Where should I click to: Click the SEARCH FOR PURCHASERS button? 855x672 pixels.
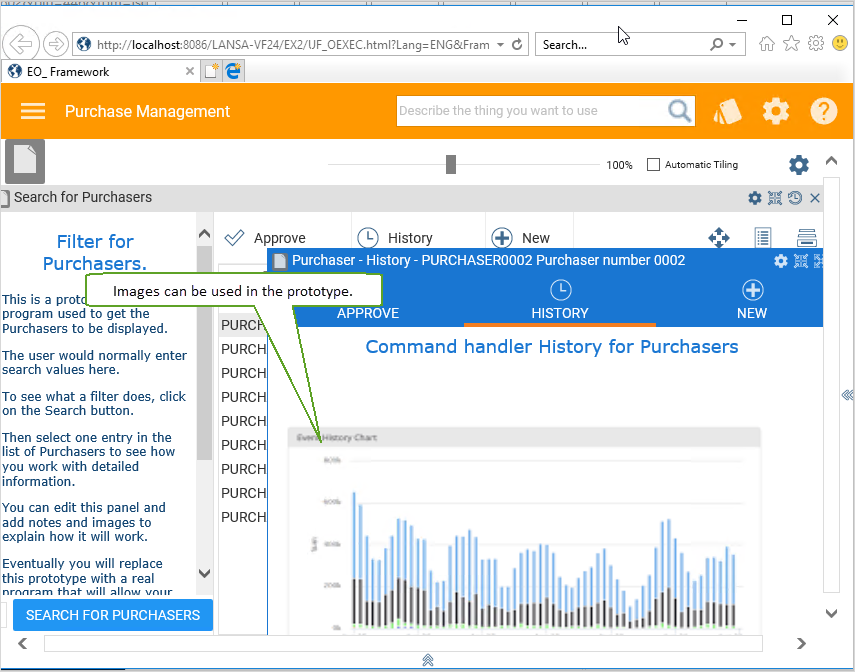coord(113,615)
